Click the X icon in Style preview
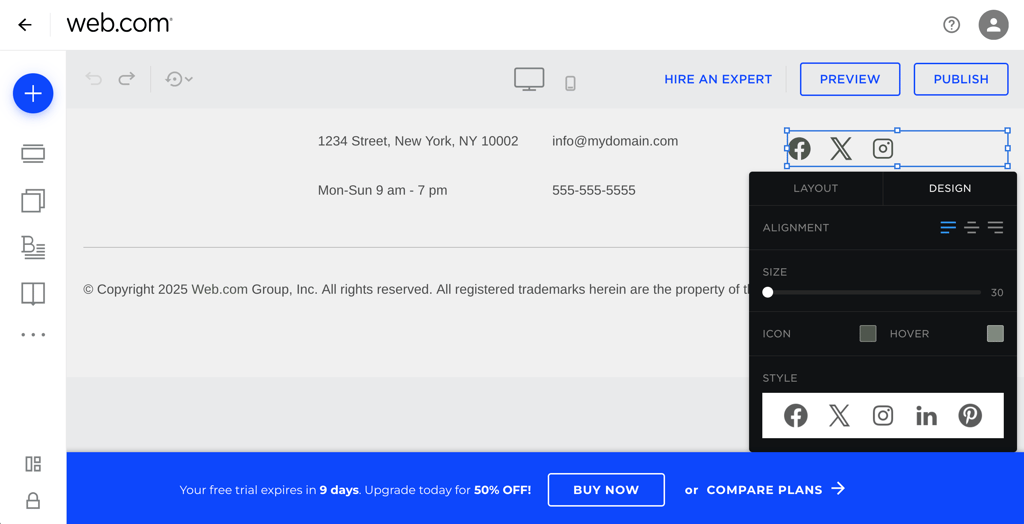This screenshot has height=524, width=1024. click(x=839, y=416)
